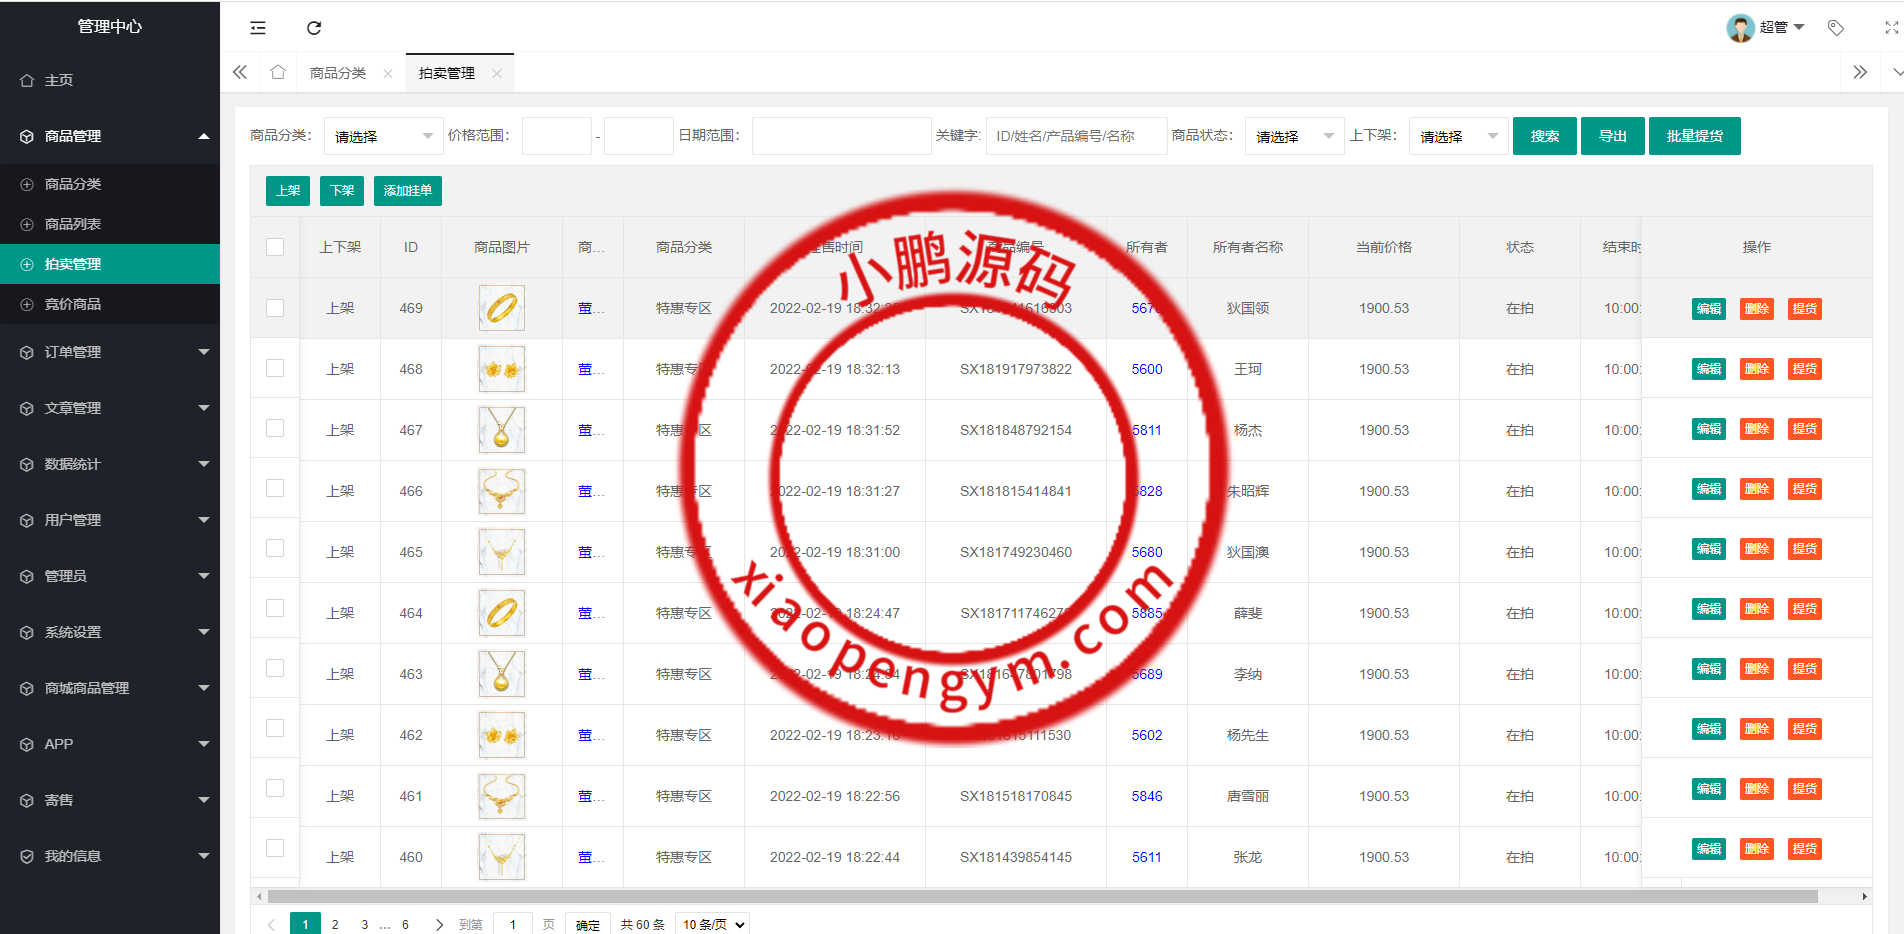Click the 搜索 button
Image resolution: width=1904 pixels, height=934 pixels.
click(1544, 136)
